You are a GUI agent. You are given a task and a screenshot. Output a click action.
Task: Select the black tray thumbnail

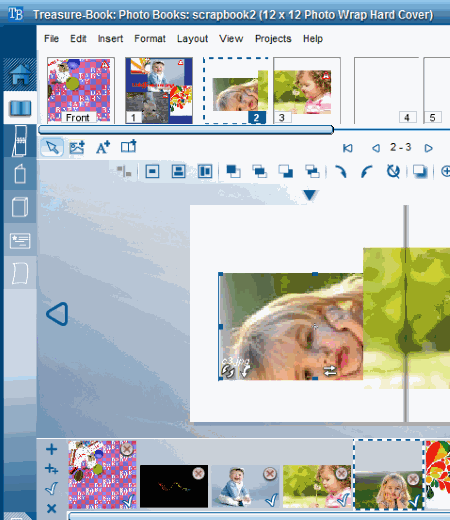coord(174,486)
